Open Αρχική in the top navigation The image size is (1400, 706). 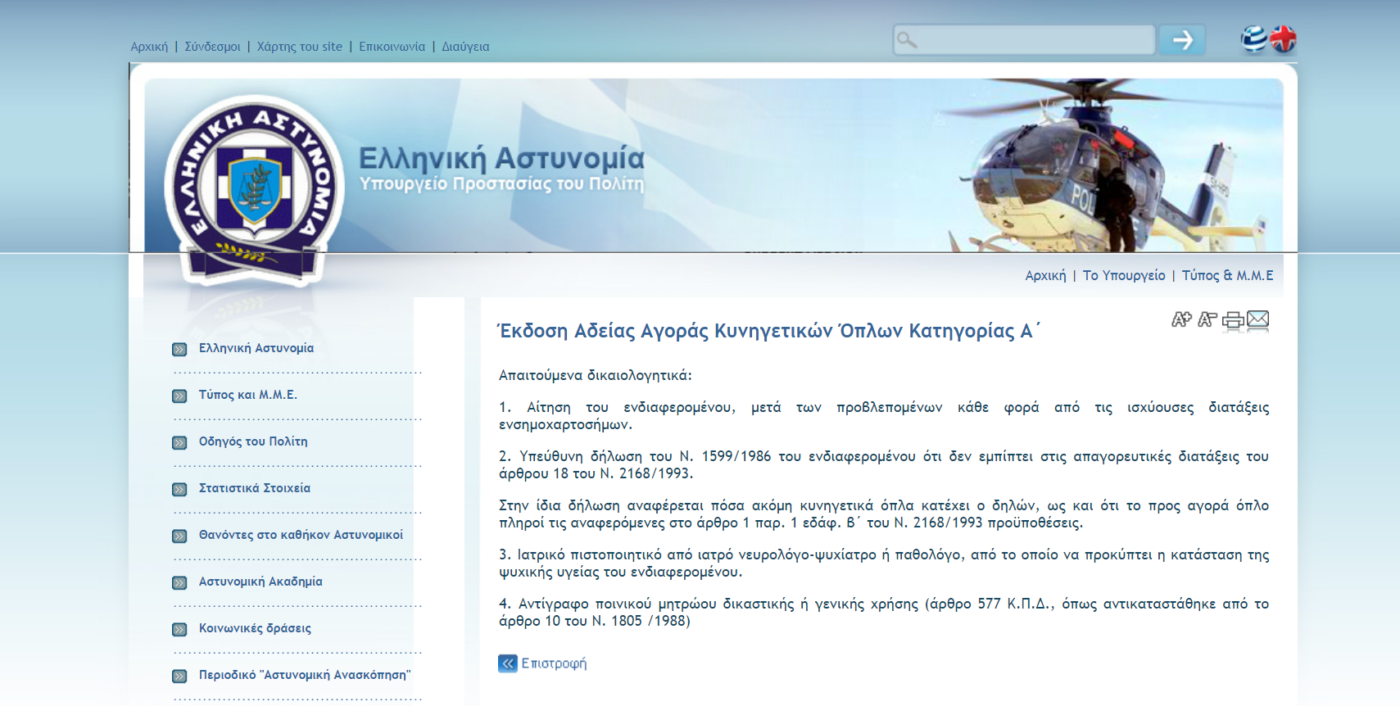(x=149, y=47)
